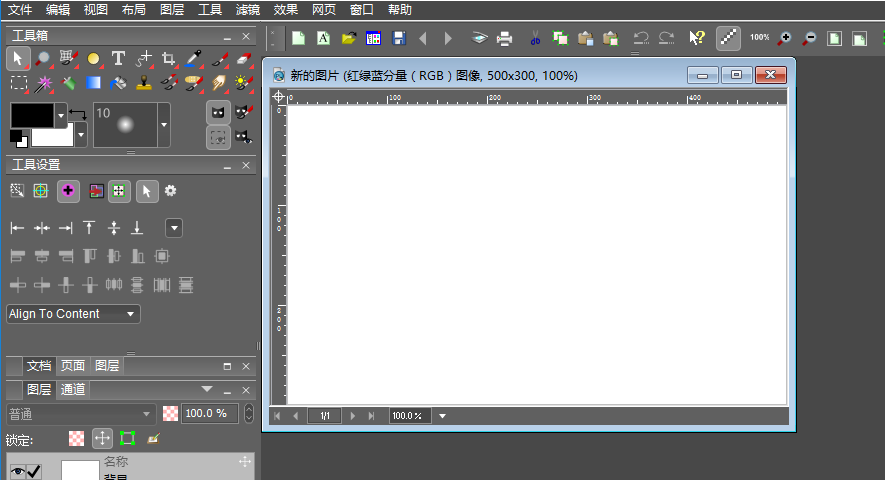885x480 pixels.
Task: Switch to the 页面 tab
Action: tap(73, 365)
